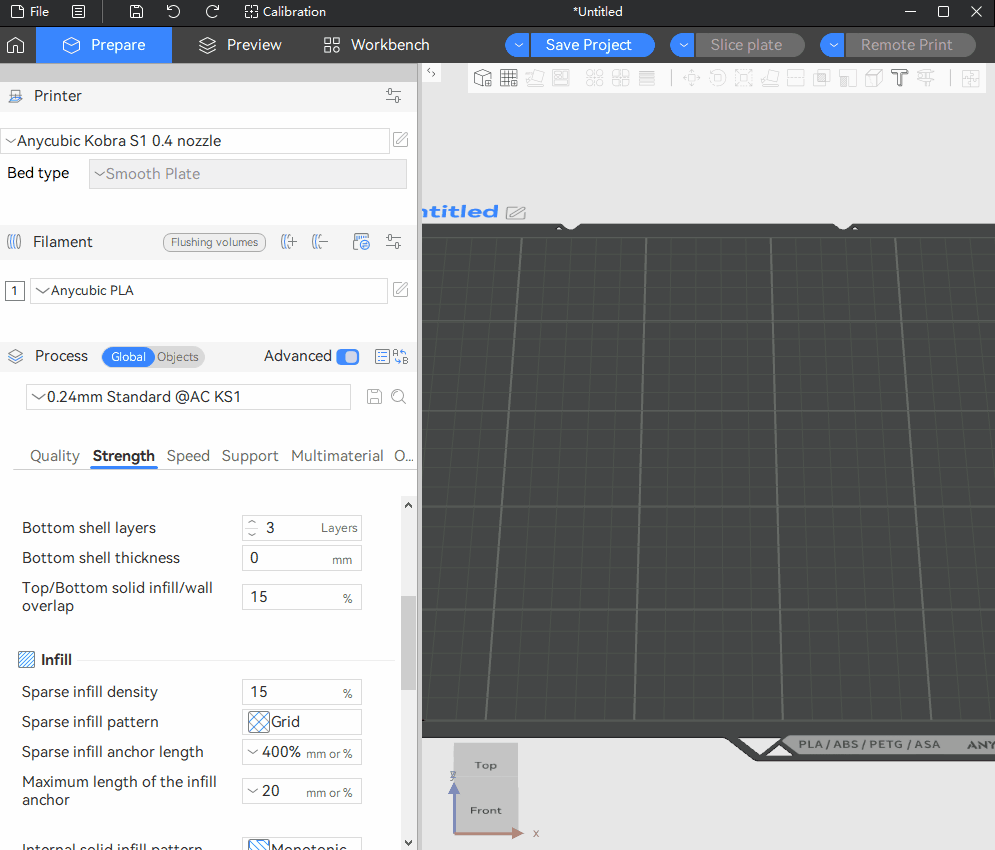Add a new plate with the grid icon
The image size is (995, 850).
pyautogui.click(x=509, y=78)
